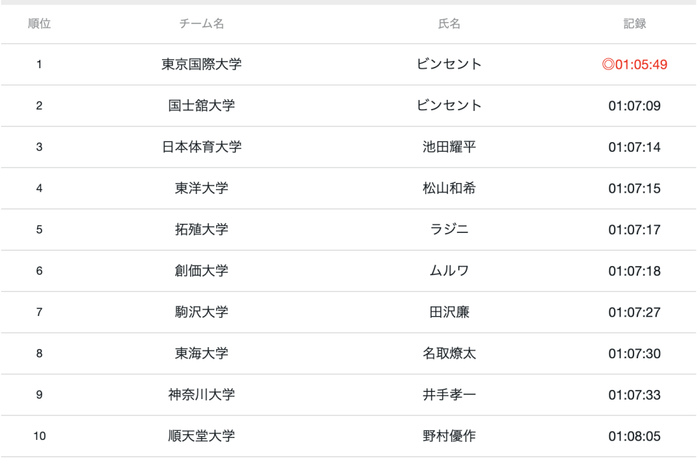The height and width of the screenshot is (462, 700).
Task: Select team name 拓殖大学
Action: [201, 229]
